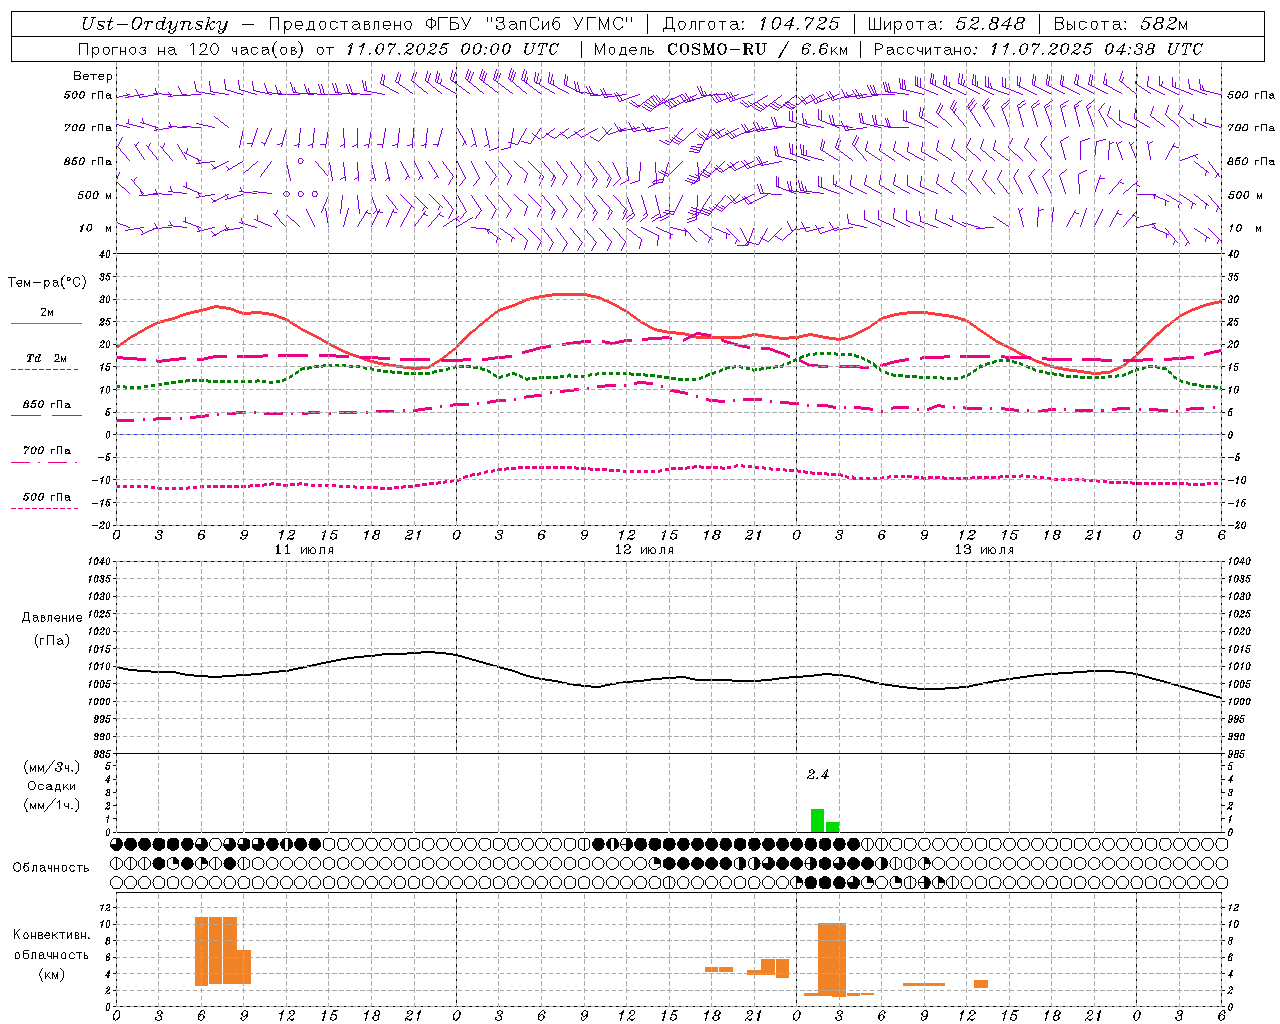Click the taller green precipitation bar
Image resolution: width=1280 pixels, height=1024 pixels.
click(817, 820)
